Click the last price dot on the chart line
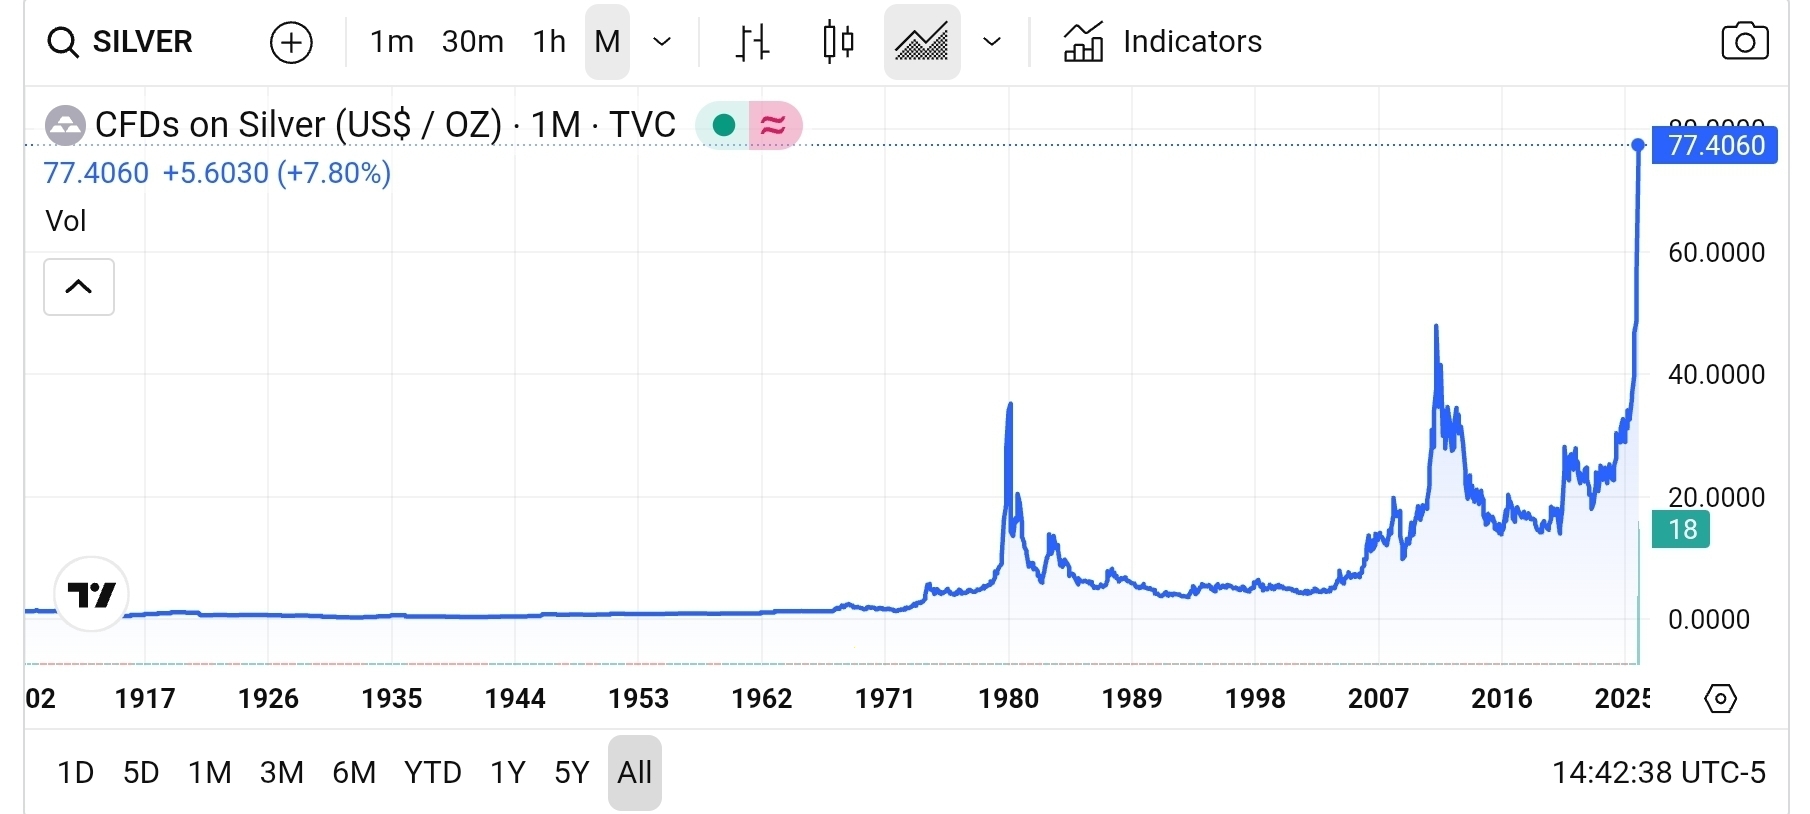This screenshot has height=814, width=1810. tap(1638, 146)
